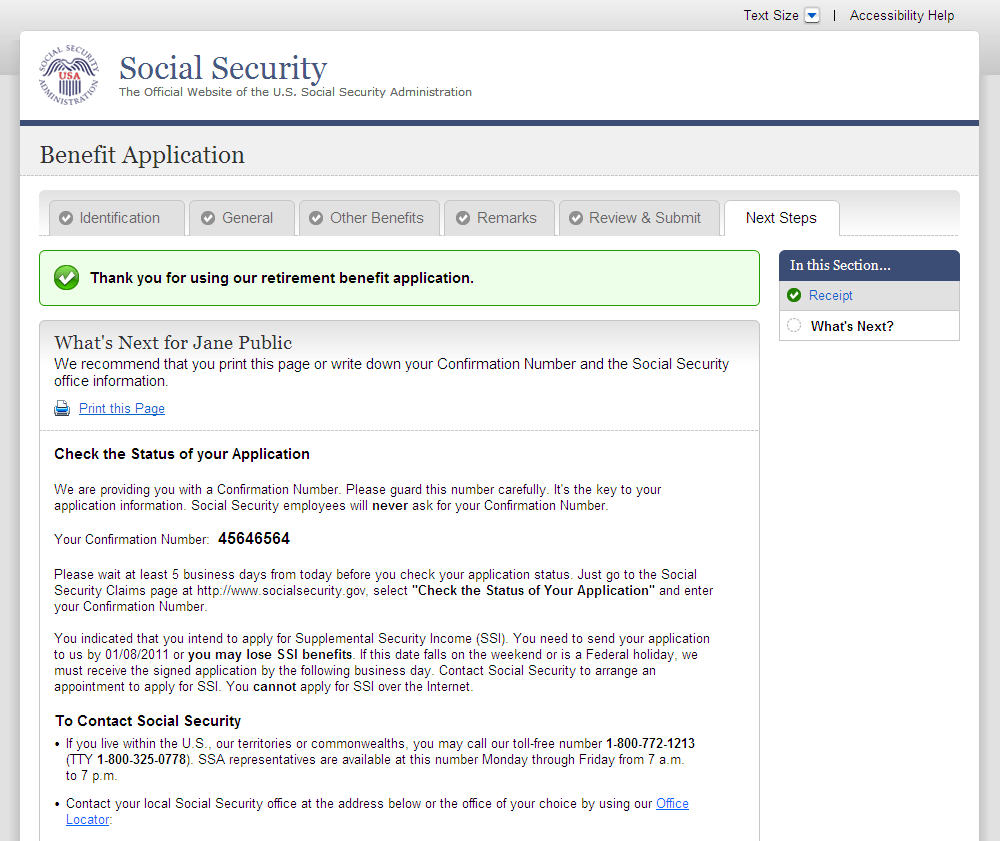Image resolution: width=1003 pixels, height=841 pixels.
Task: Go to the Review & Submit tab
Action: (x=645, y=218)
